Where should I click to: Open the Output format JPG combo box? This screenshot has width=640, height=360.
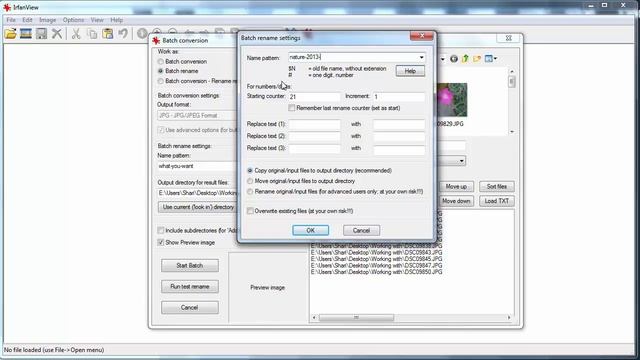pos(197,116)
